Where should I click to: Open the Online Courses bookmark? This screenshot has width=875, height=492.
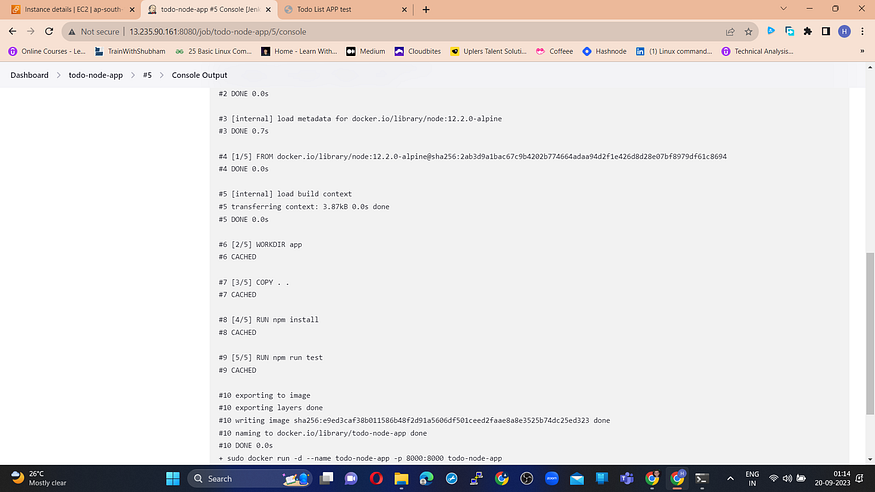click(47, 51)
